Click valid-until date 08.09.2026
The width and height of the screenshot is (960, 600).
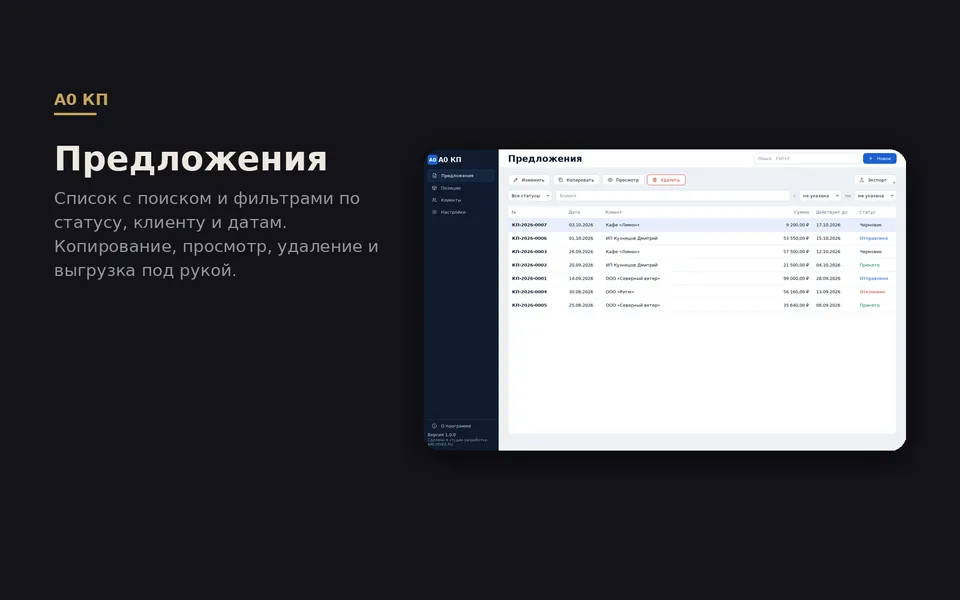[828, 305]
